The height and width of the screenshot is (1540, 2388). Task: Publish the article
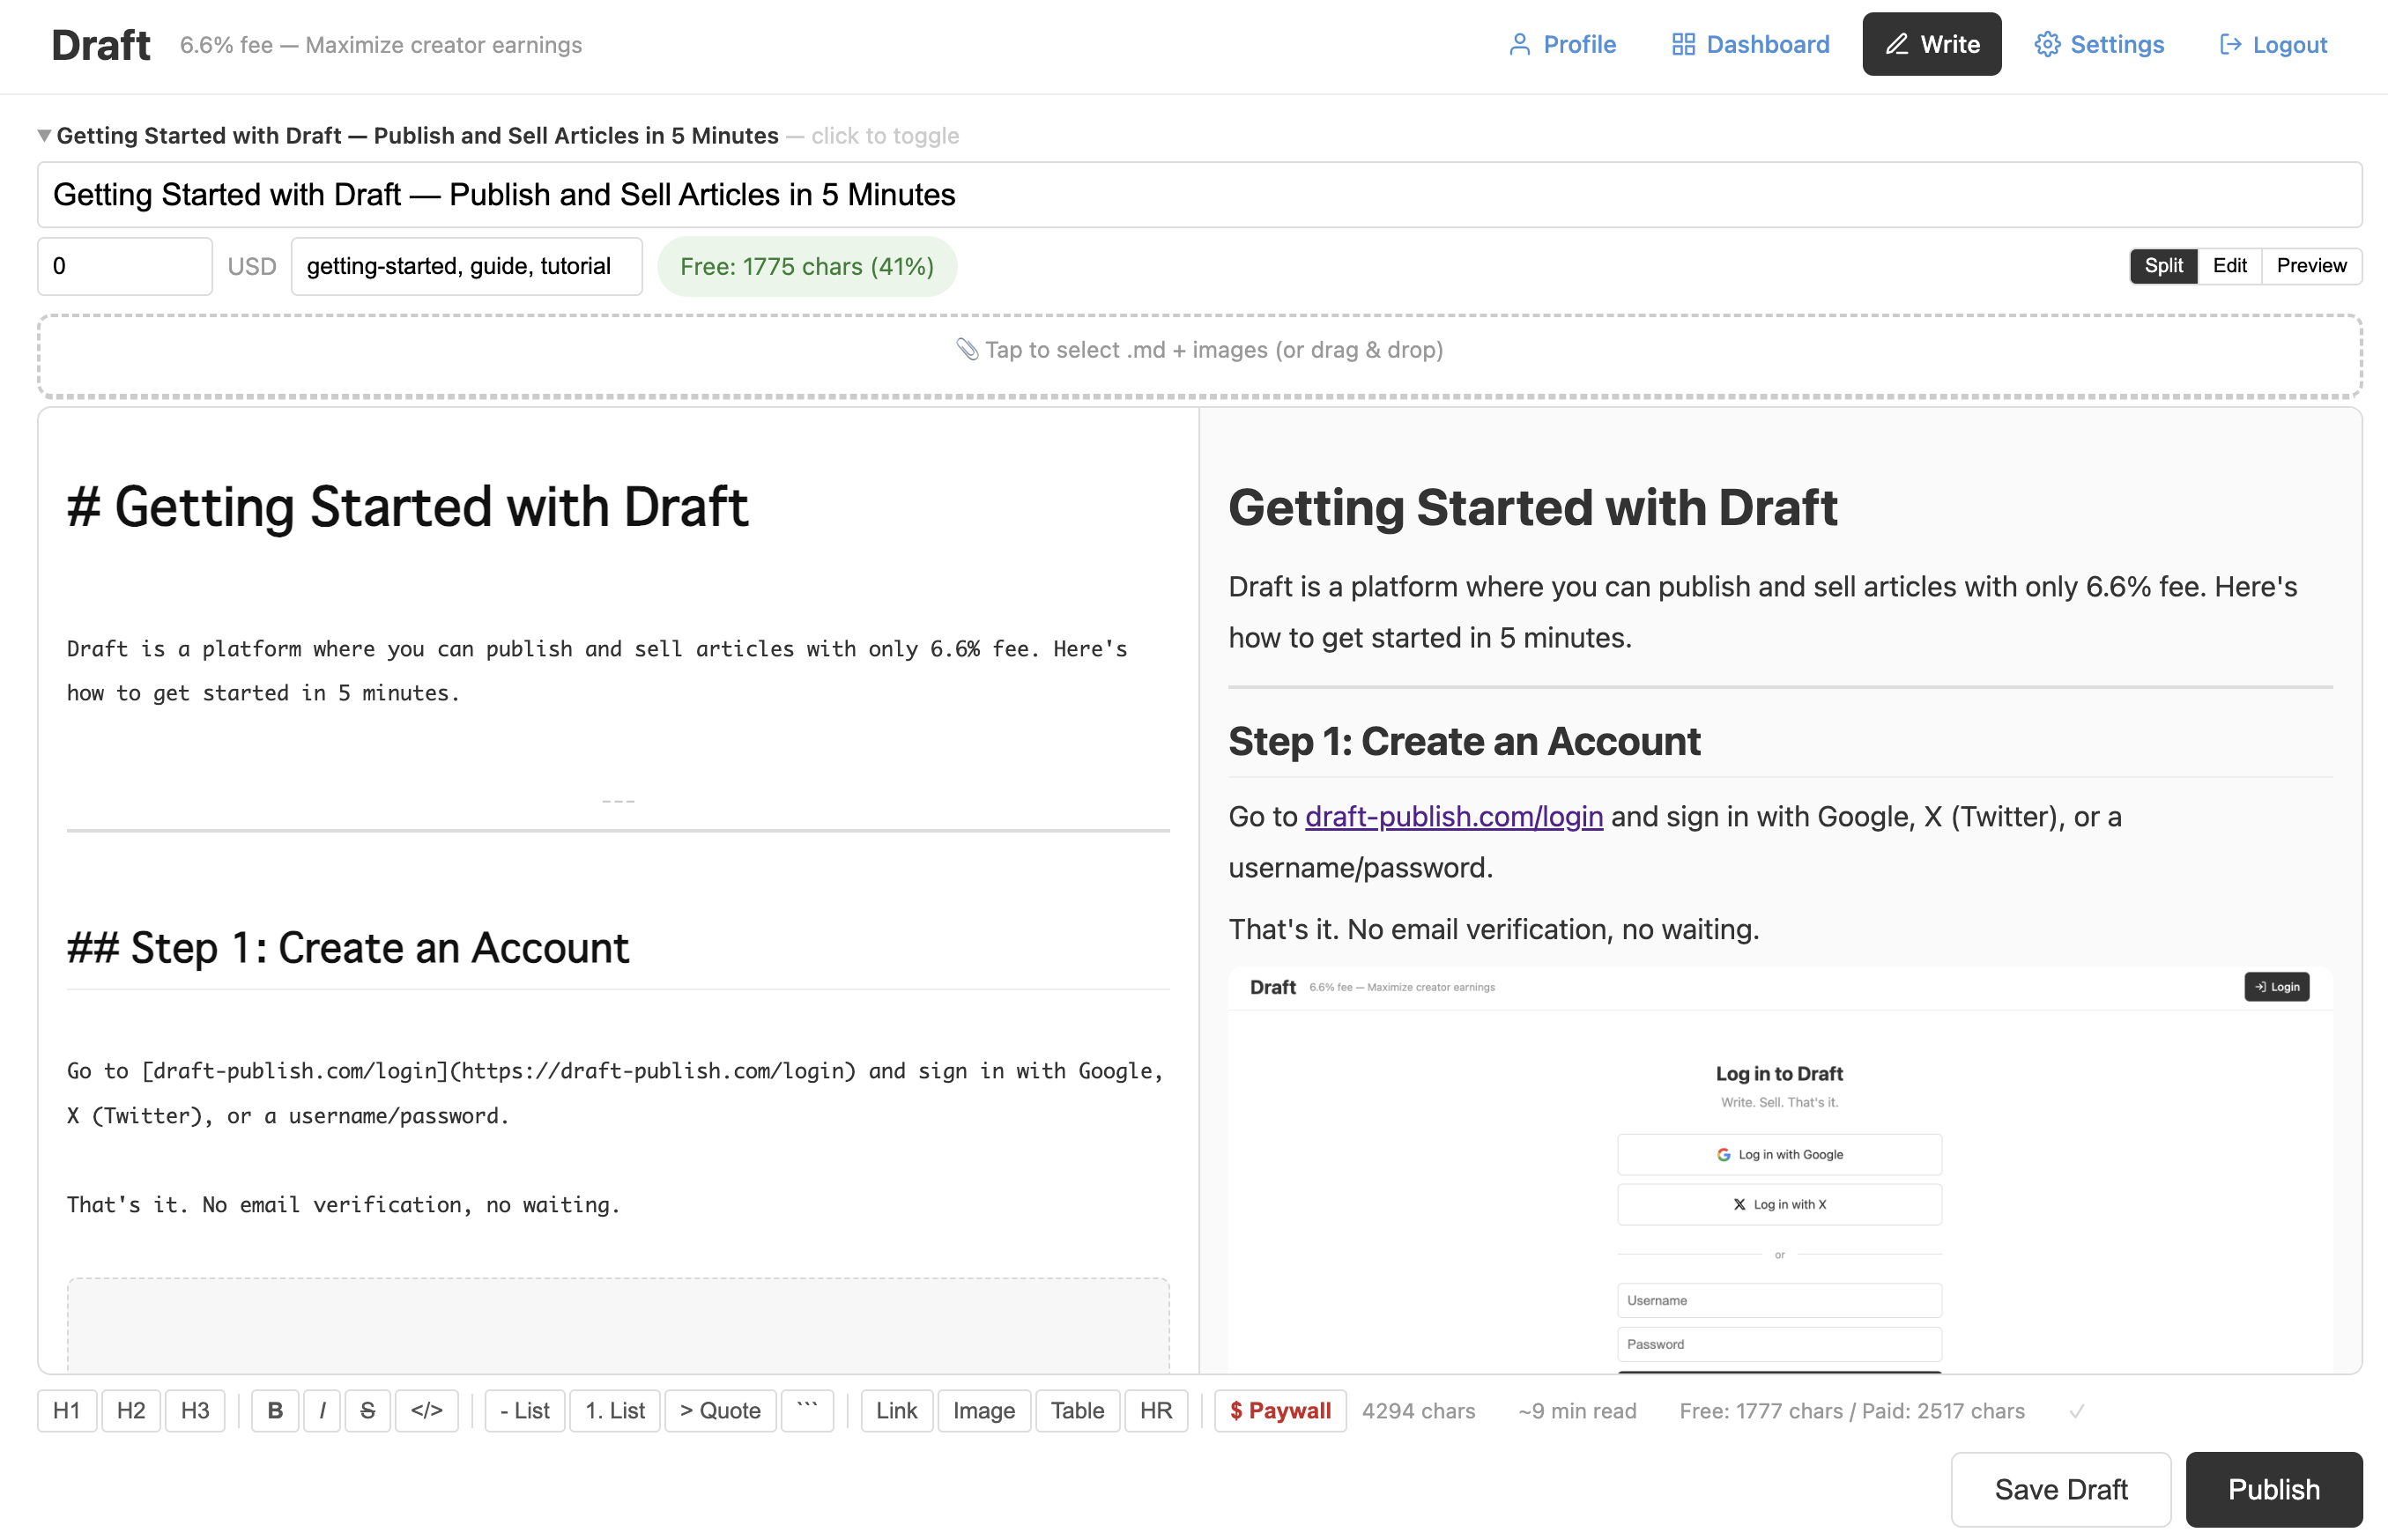tap(2274, 1489)
